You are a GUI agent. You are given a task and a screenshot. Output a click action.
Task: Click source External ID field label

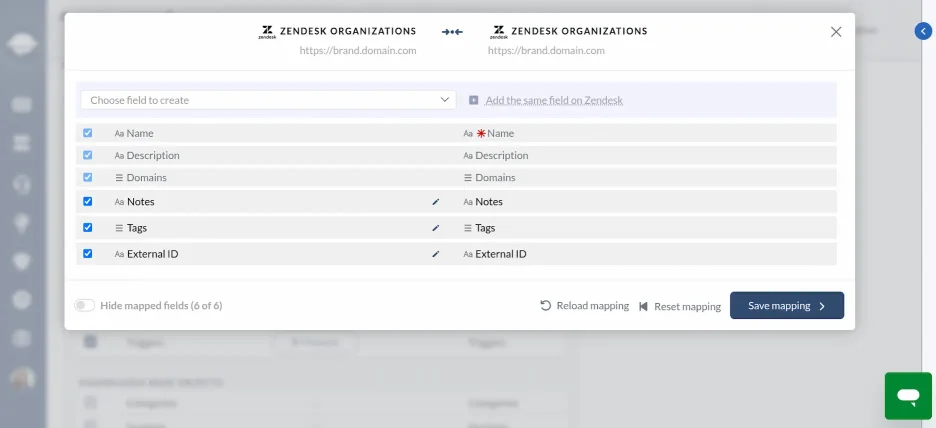153,254
